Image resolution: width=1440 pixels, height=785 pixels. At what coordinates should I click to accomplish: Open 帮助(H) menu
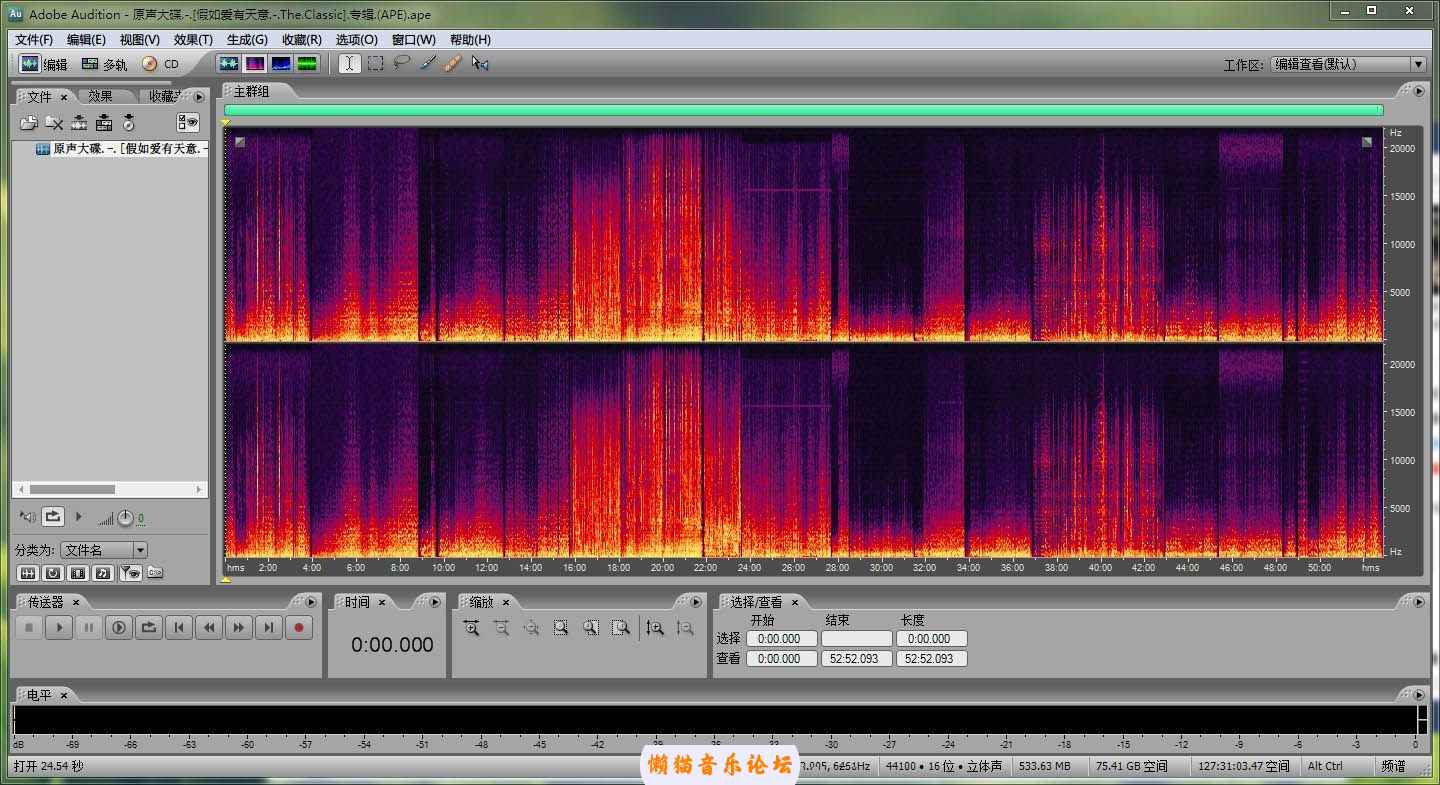(x=470, y=40)
